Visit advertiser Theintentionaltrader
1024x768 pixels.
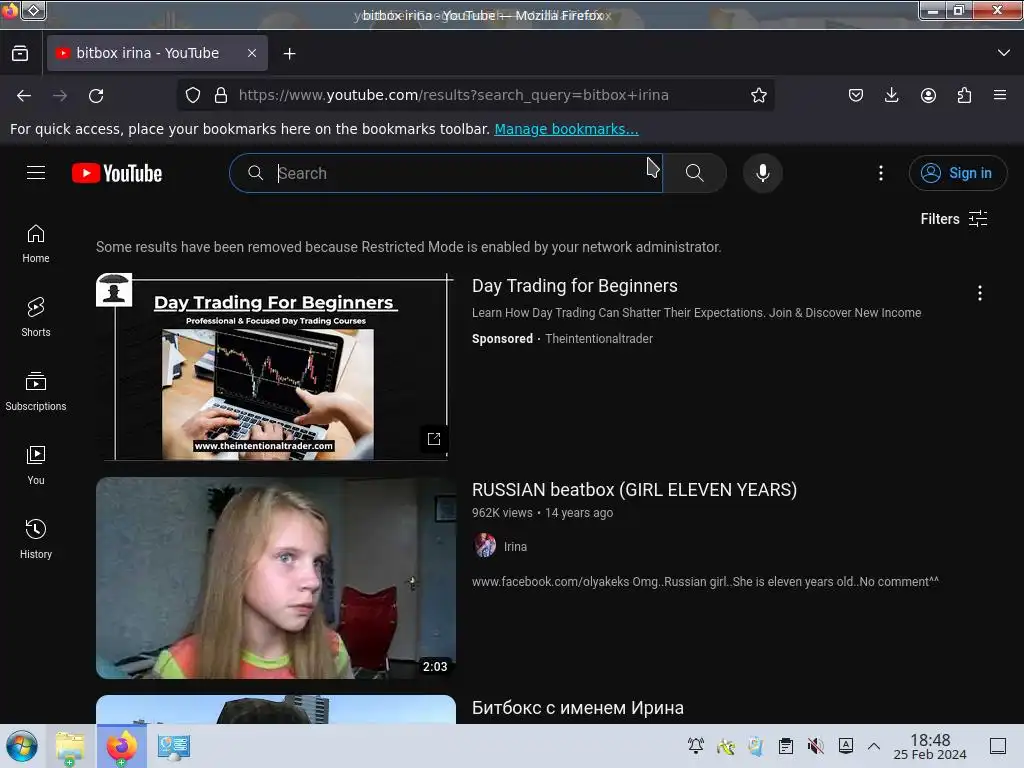(599, 339)
